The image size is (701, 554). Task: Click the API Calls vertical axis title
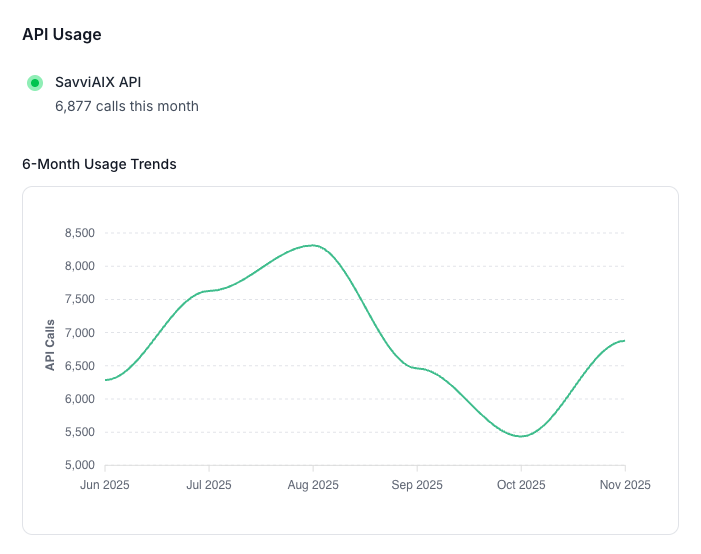click(50, 345)
